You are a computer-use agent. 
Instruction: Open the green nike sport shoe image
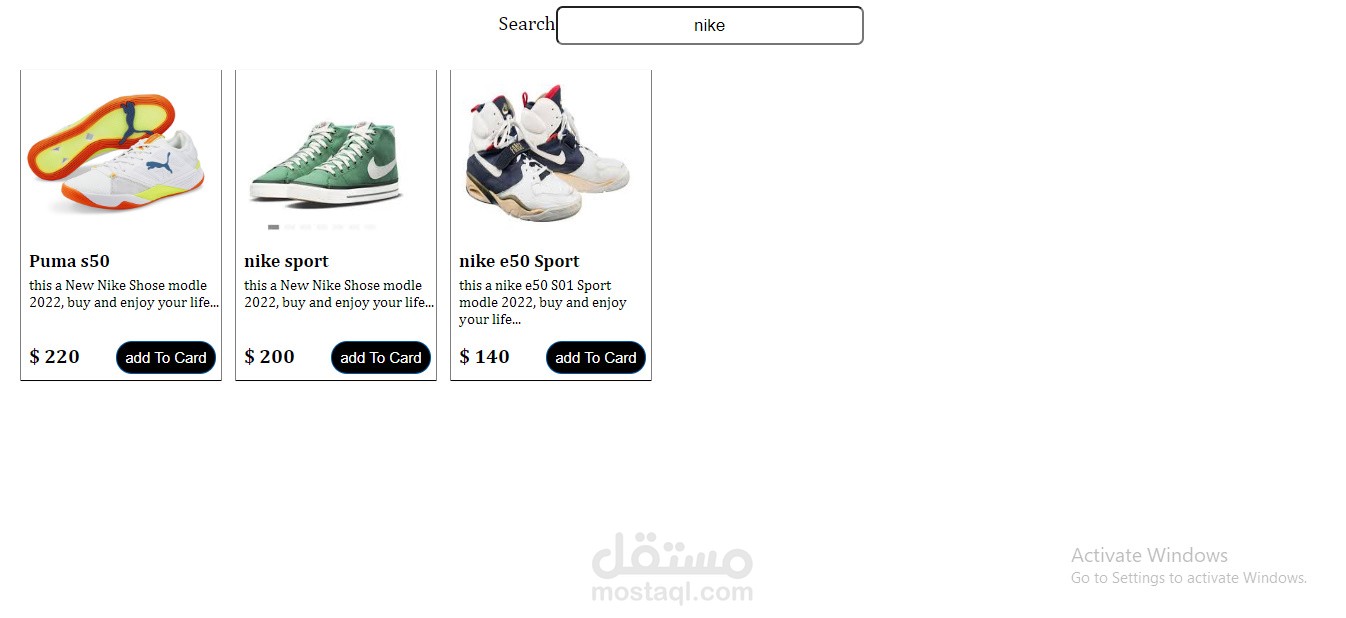pos(326,163)
